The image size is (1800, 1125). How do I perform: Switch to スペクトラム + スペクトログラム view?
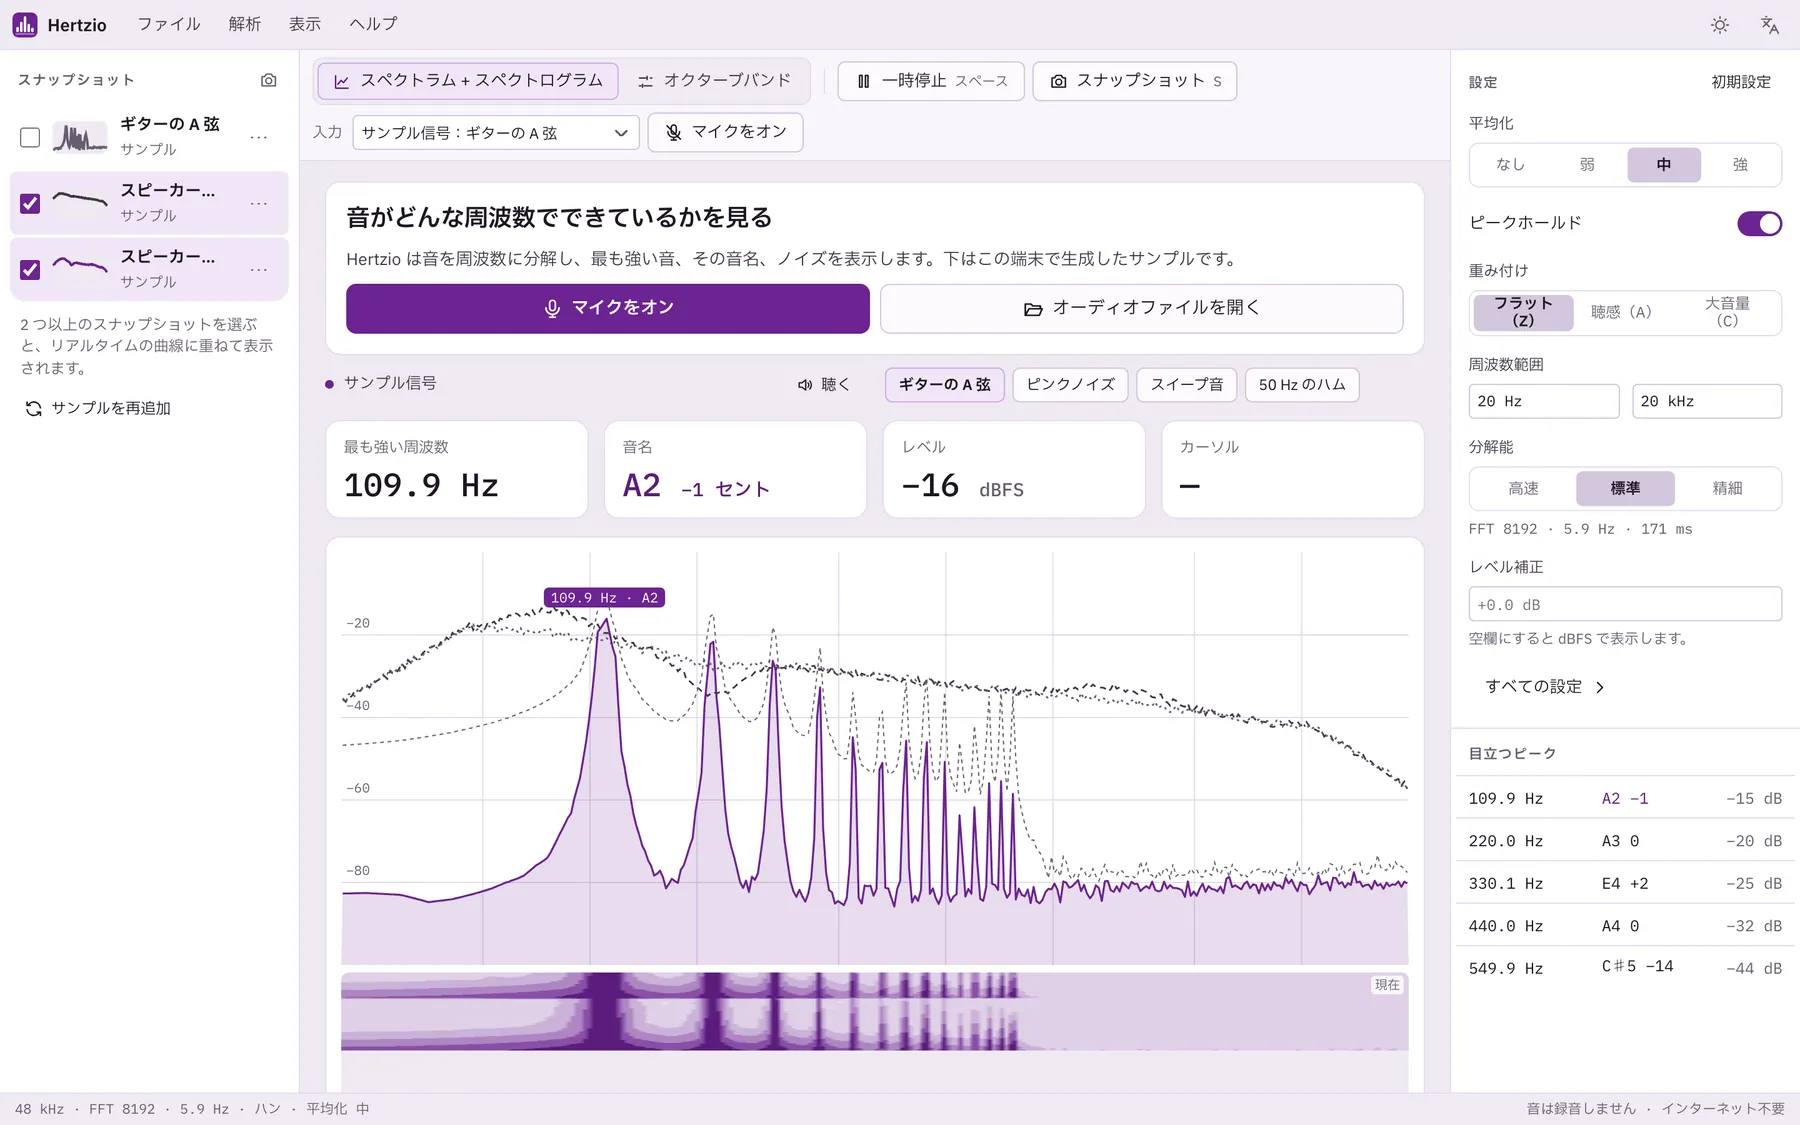(468, 81)
